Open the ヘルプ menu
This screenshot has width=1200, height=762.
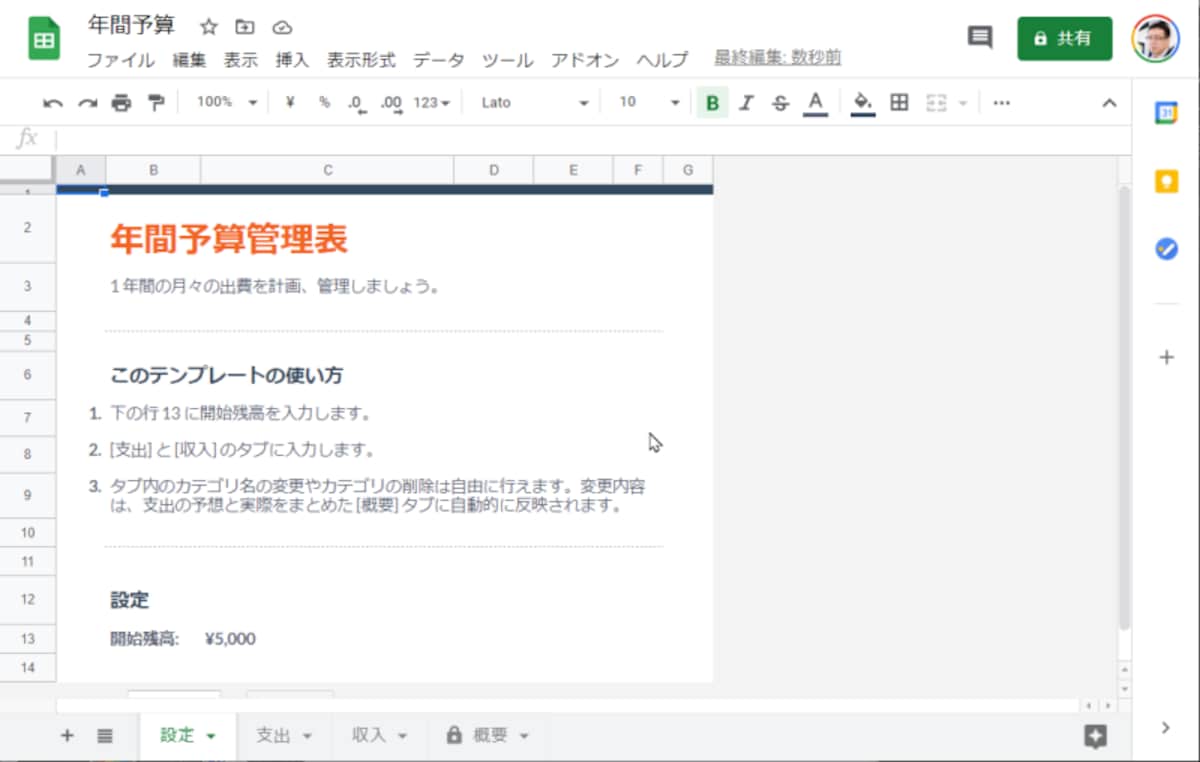(662, 60)
